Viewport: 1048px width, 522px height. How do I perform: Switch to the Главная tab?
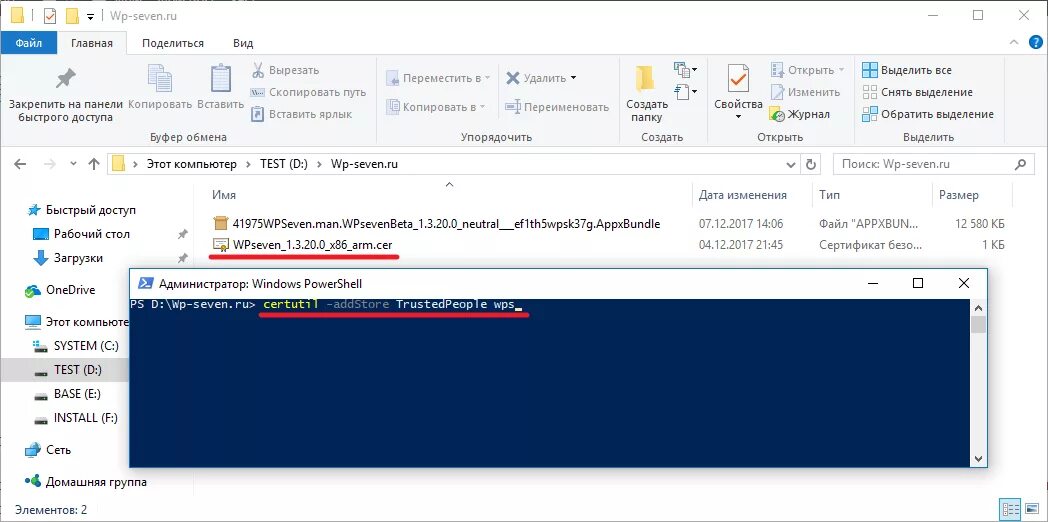point(92,43)
